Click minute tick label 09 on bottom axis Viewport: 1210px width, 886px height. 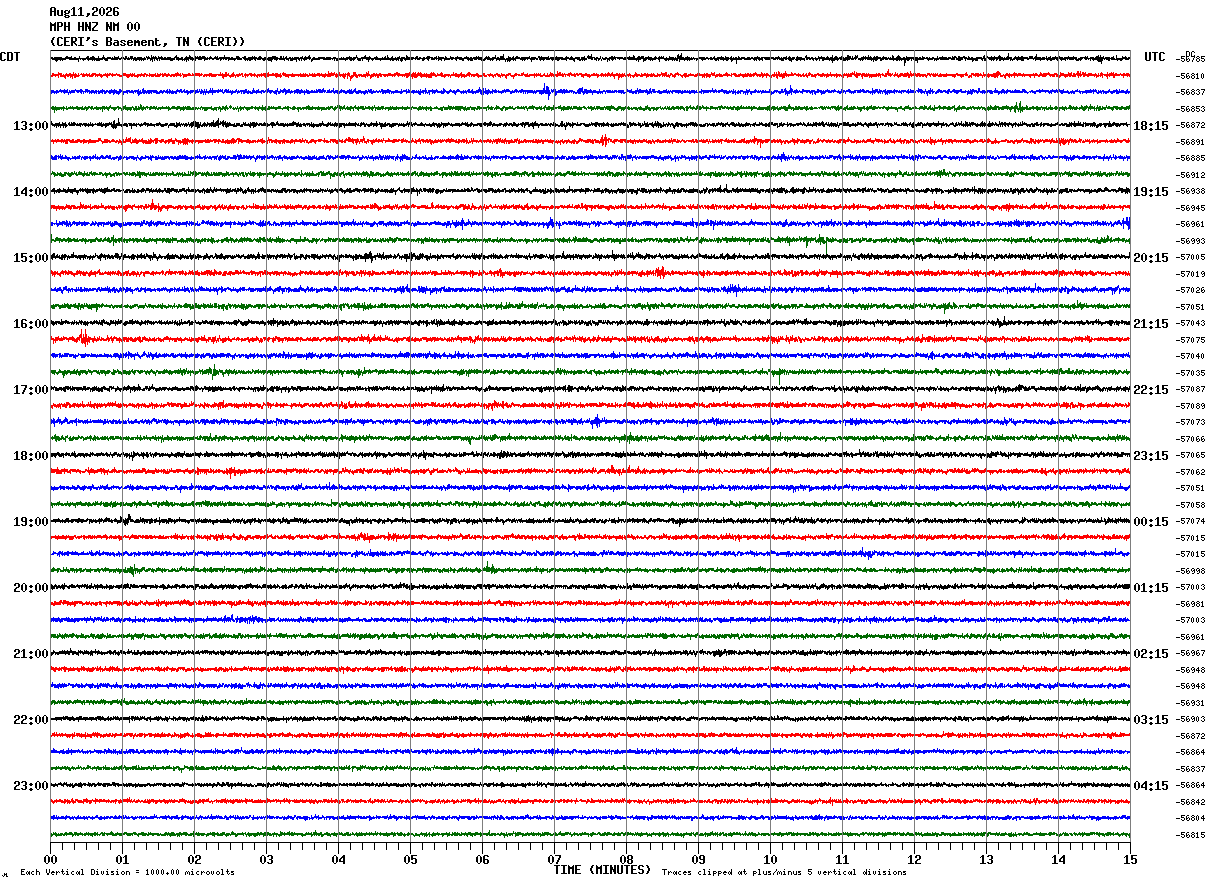coord(698,860)
